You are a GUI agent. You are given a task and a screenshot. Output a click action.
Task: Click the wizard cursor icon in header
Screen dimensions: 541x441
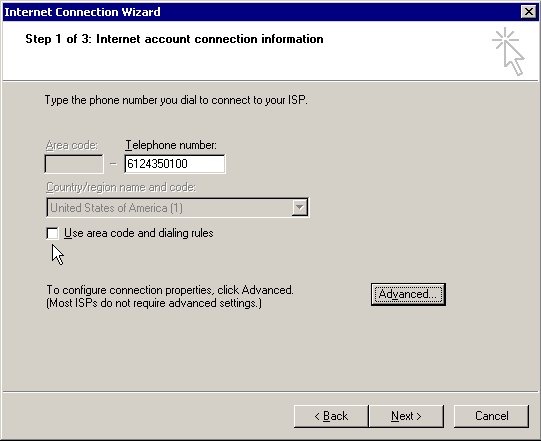pos(508,51)
